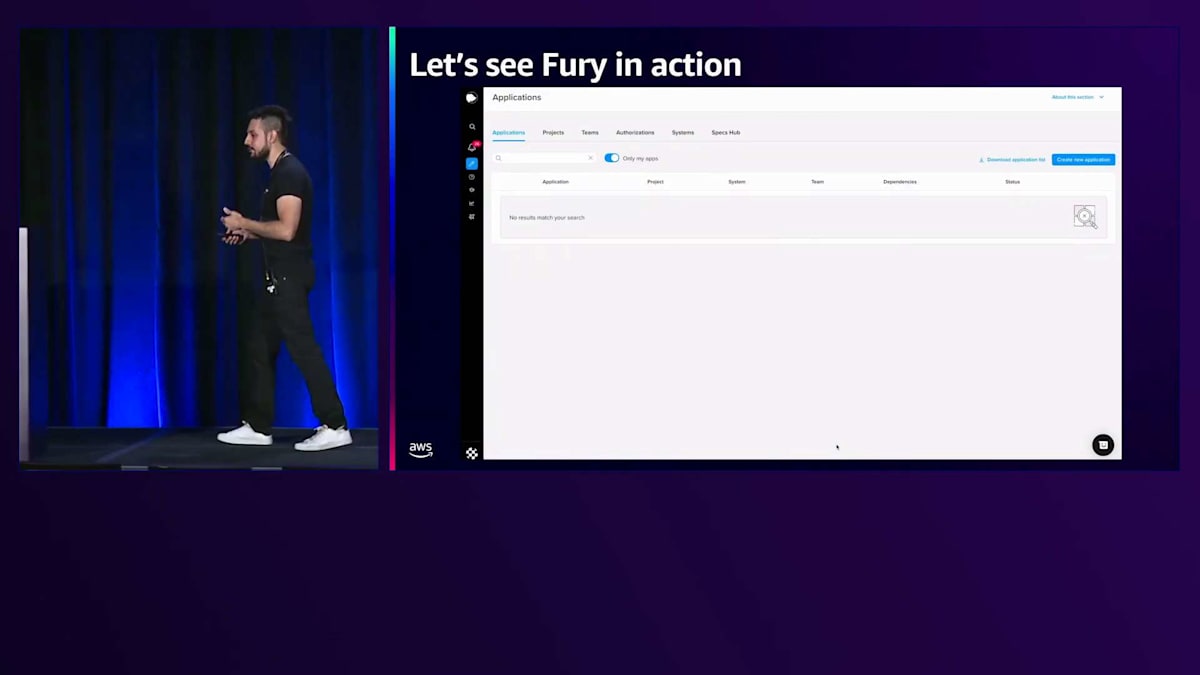This screenshot has height=675, width=1200.
Task: Select the highlighted blue sidebar tool icon
Action: (x=472, y=163)
